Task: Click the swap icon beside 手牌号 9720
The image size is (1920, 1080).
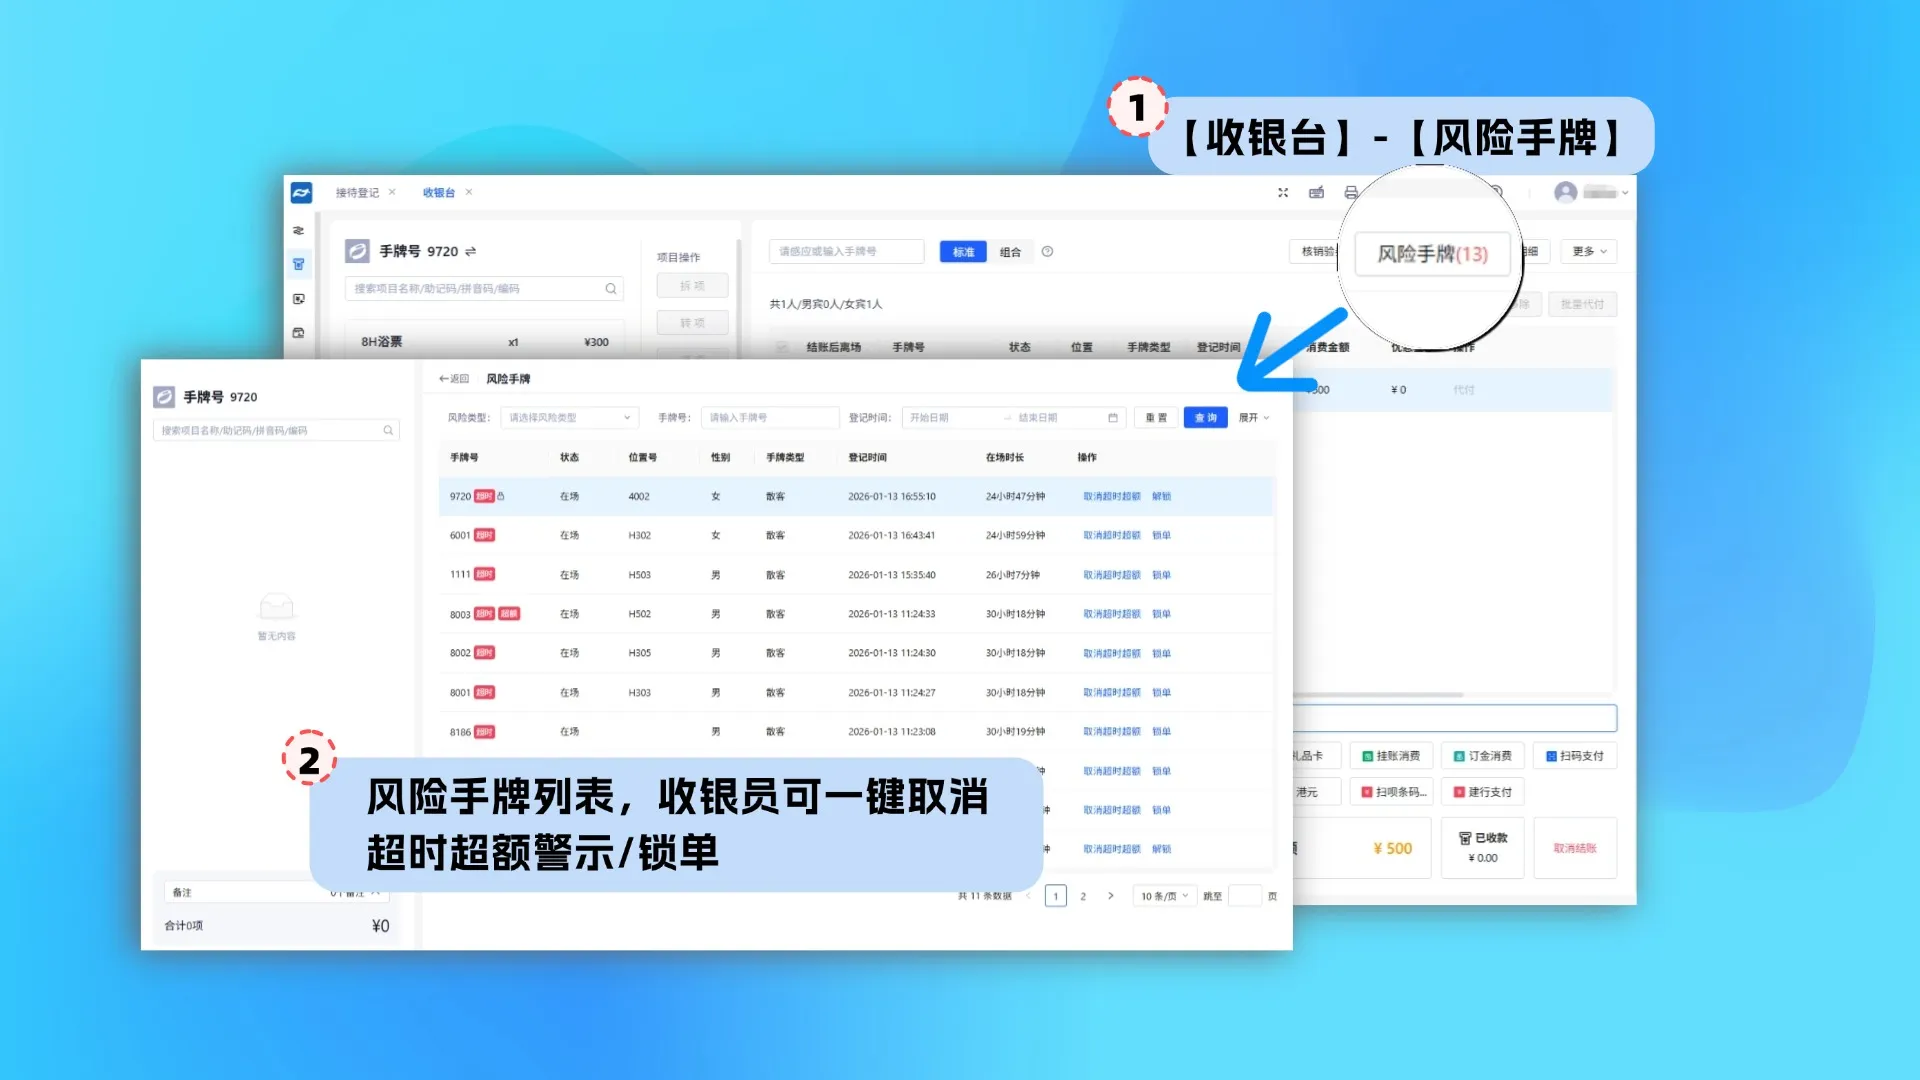Action: (471, 252)
